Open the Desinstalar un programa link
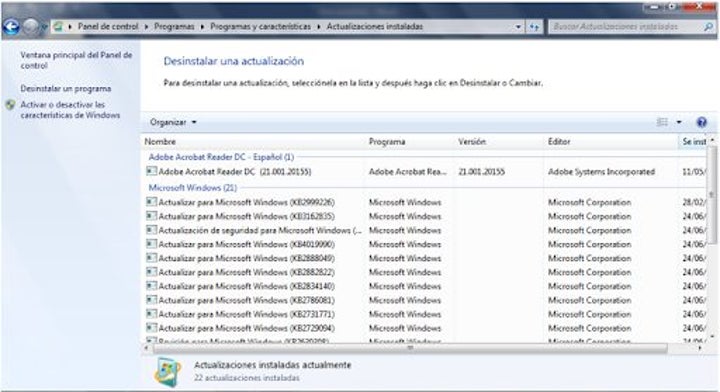This screenshot has height=392, width=720. pyautogui.click(x=66, y=88)
